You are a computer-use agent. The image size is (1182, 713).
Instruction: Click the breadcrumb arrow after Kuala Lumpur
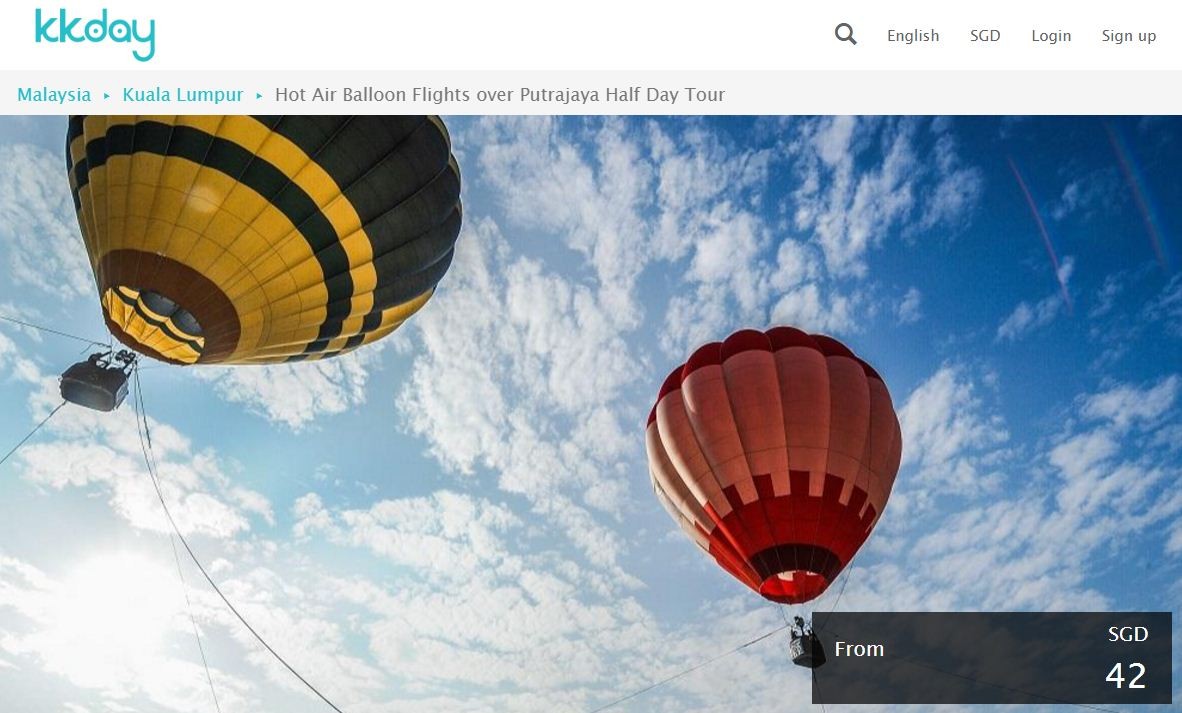tap(259, 96)
